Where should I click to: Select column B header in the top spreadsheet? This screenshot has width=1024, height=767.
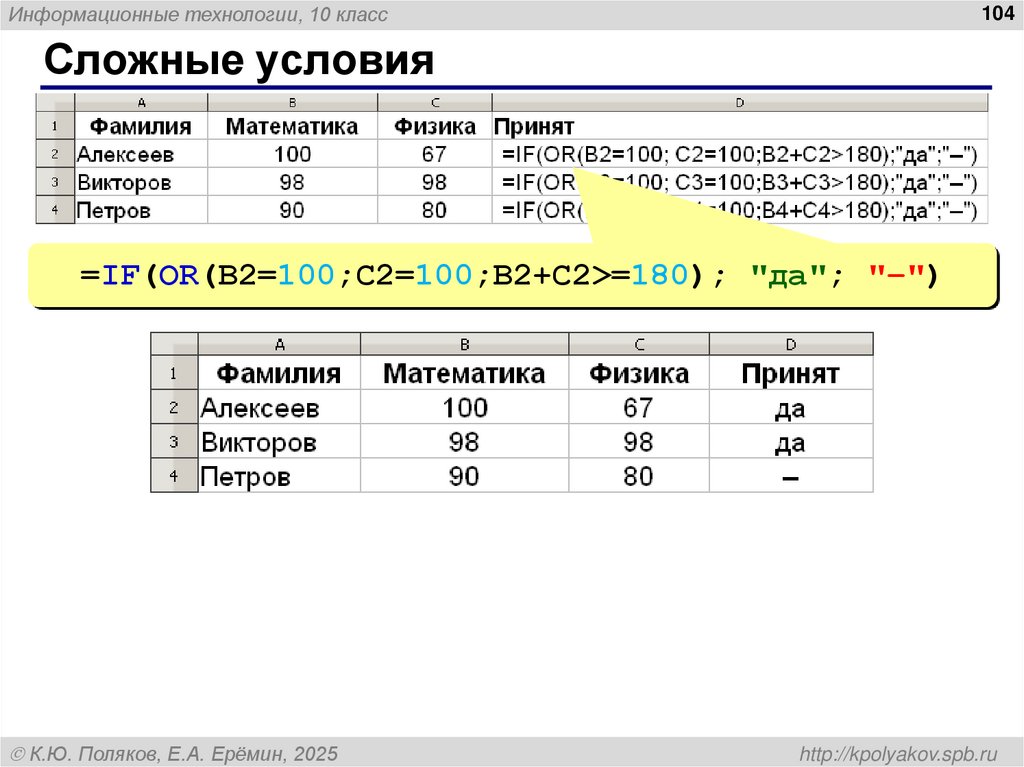click(x=292, y=103)
